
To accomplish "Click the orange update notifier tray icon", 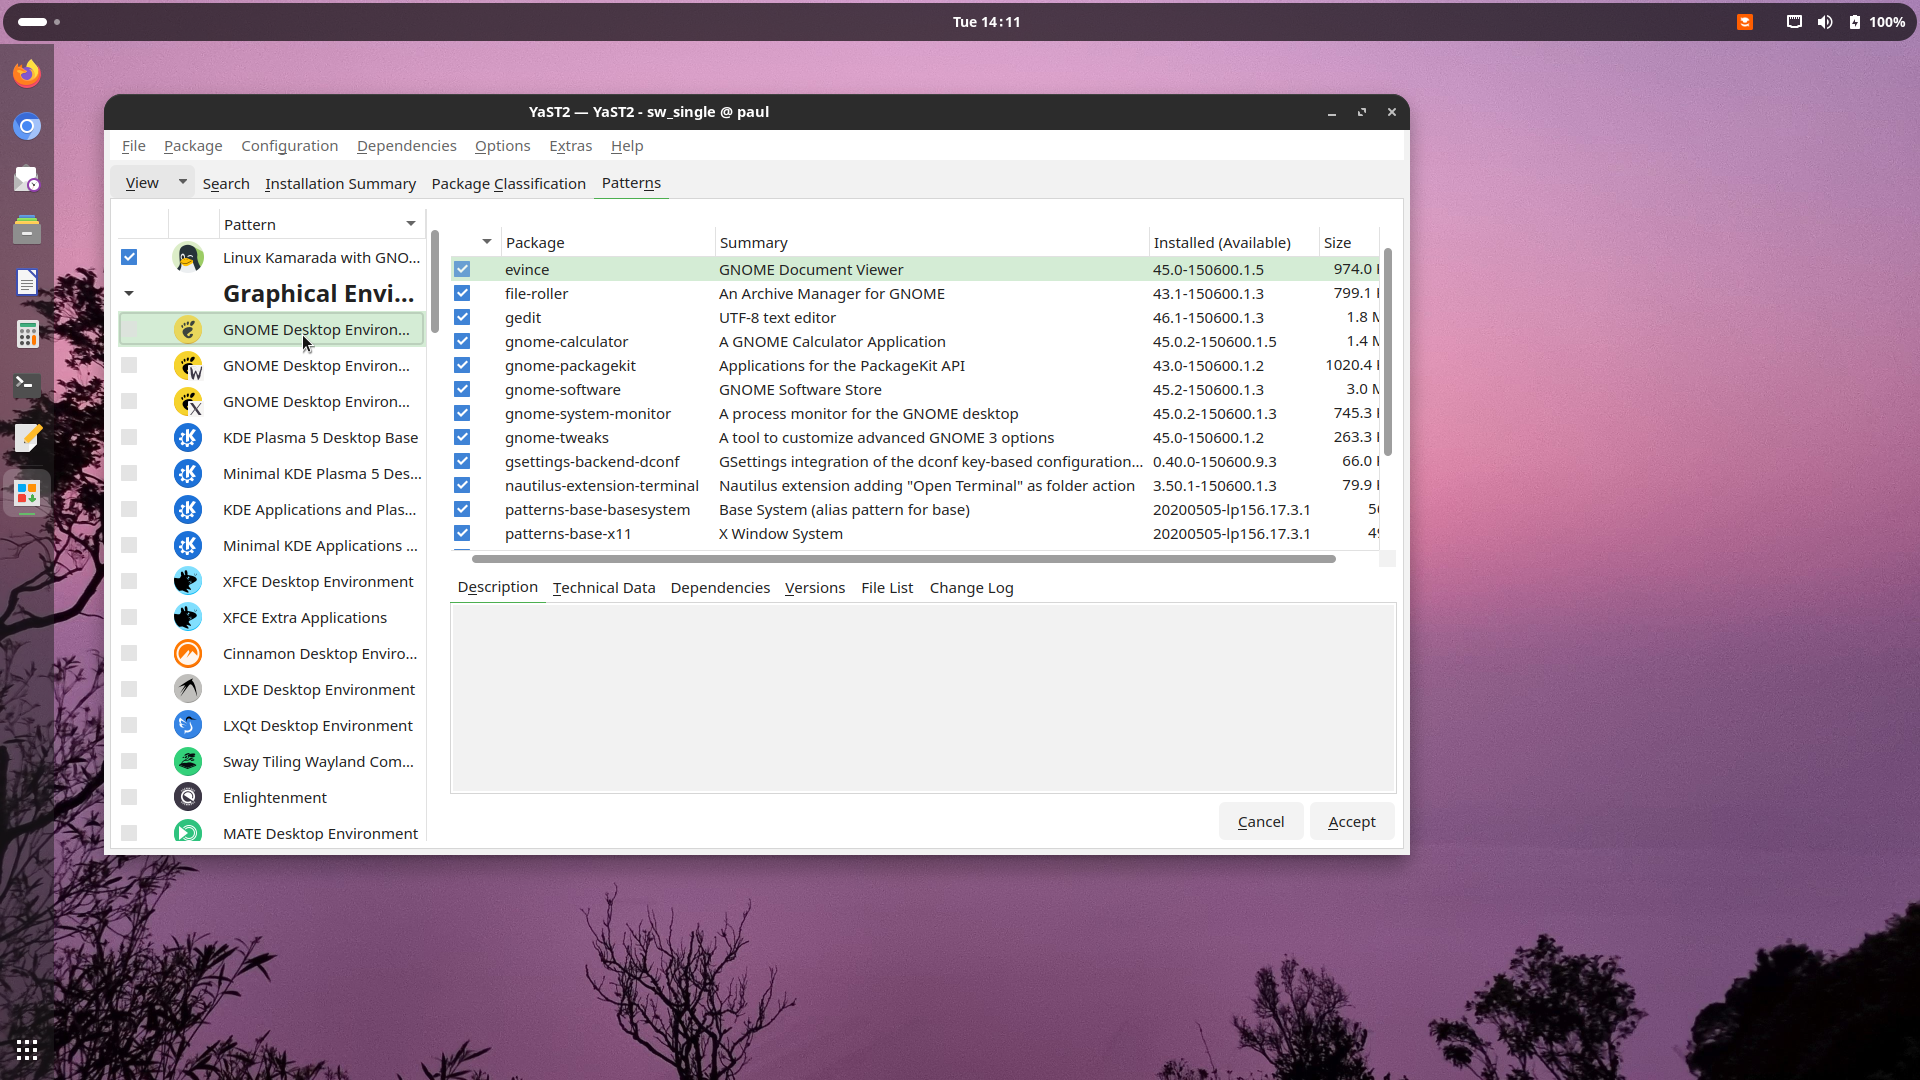I will tap(1745, 22).
